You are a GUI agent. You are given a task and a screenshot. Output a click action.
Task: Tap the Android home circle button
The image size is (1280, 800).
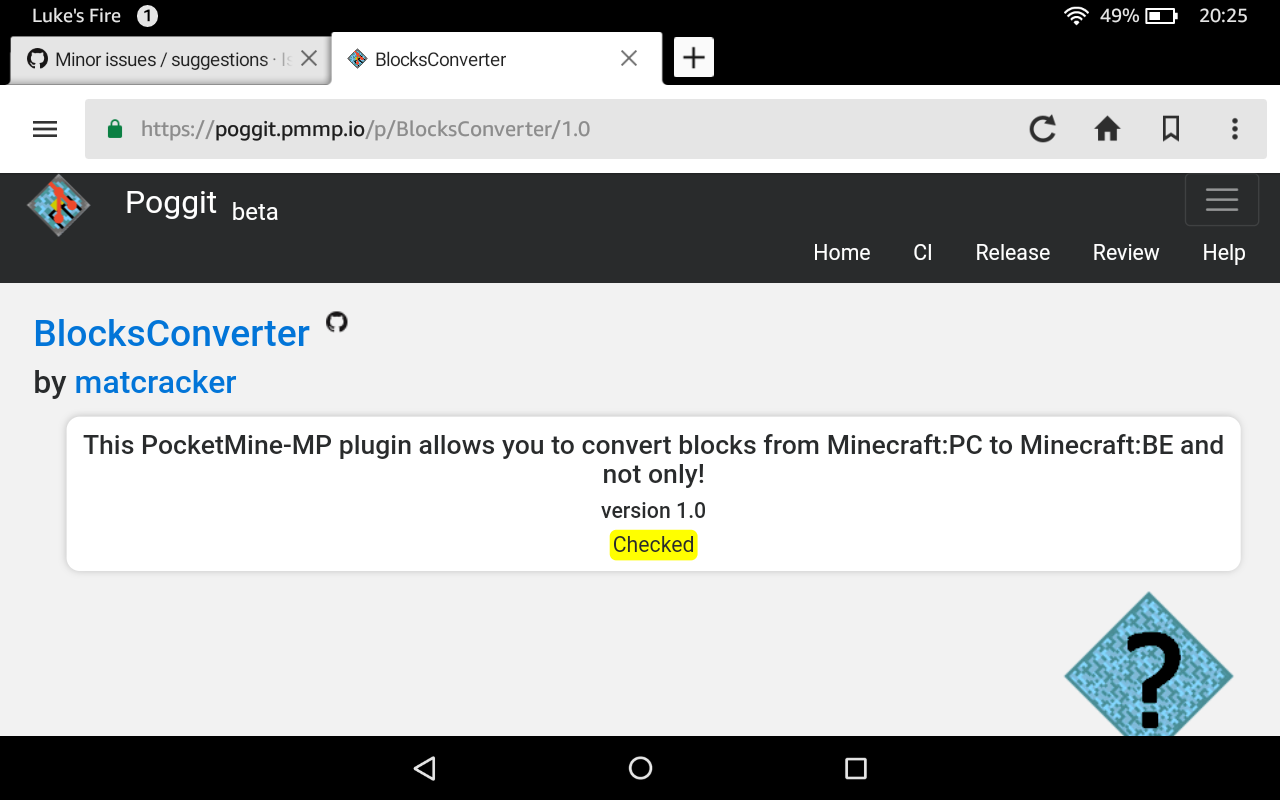(x=640, y=768)
